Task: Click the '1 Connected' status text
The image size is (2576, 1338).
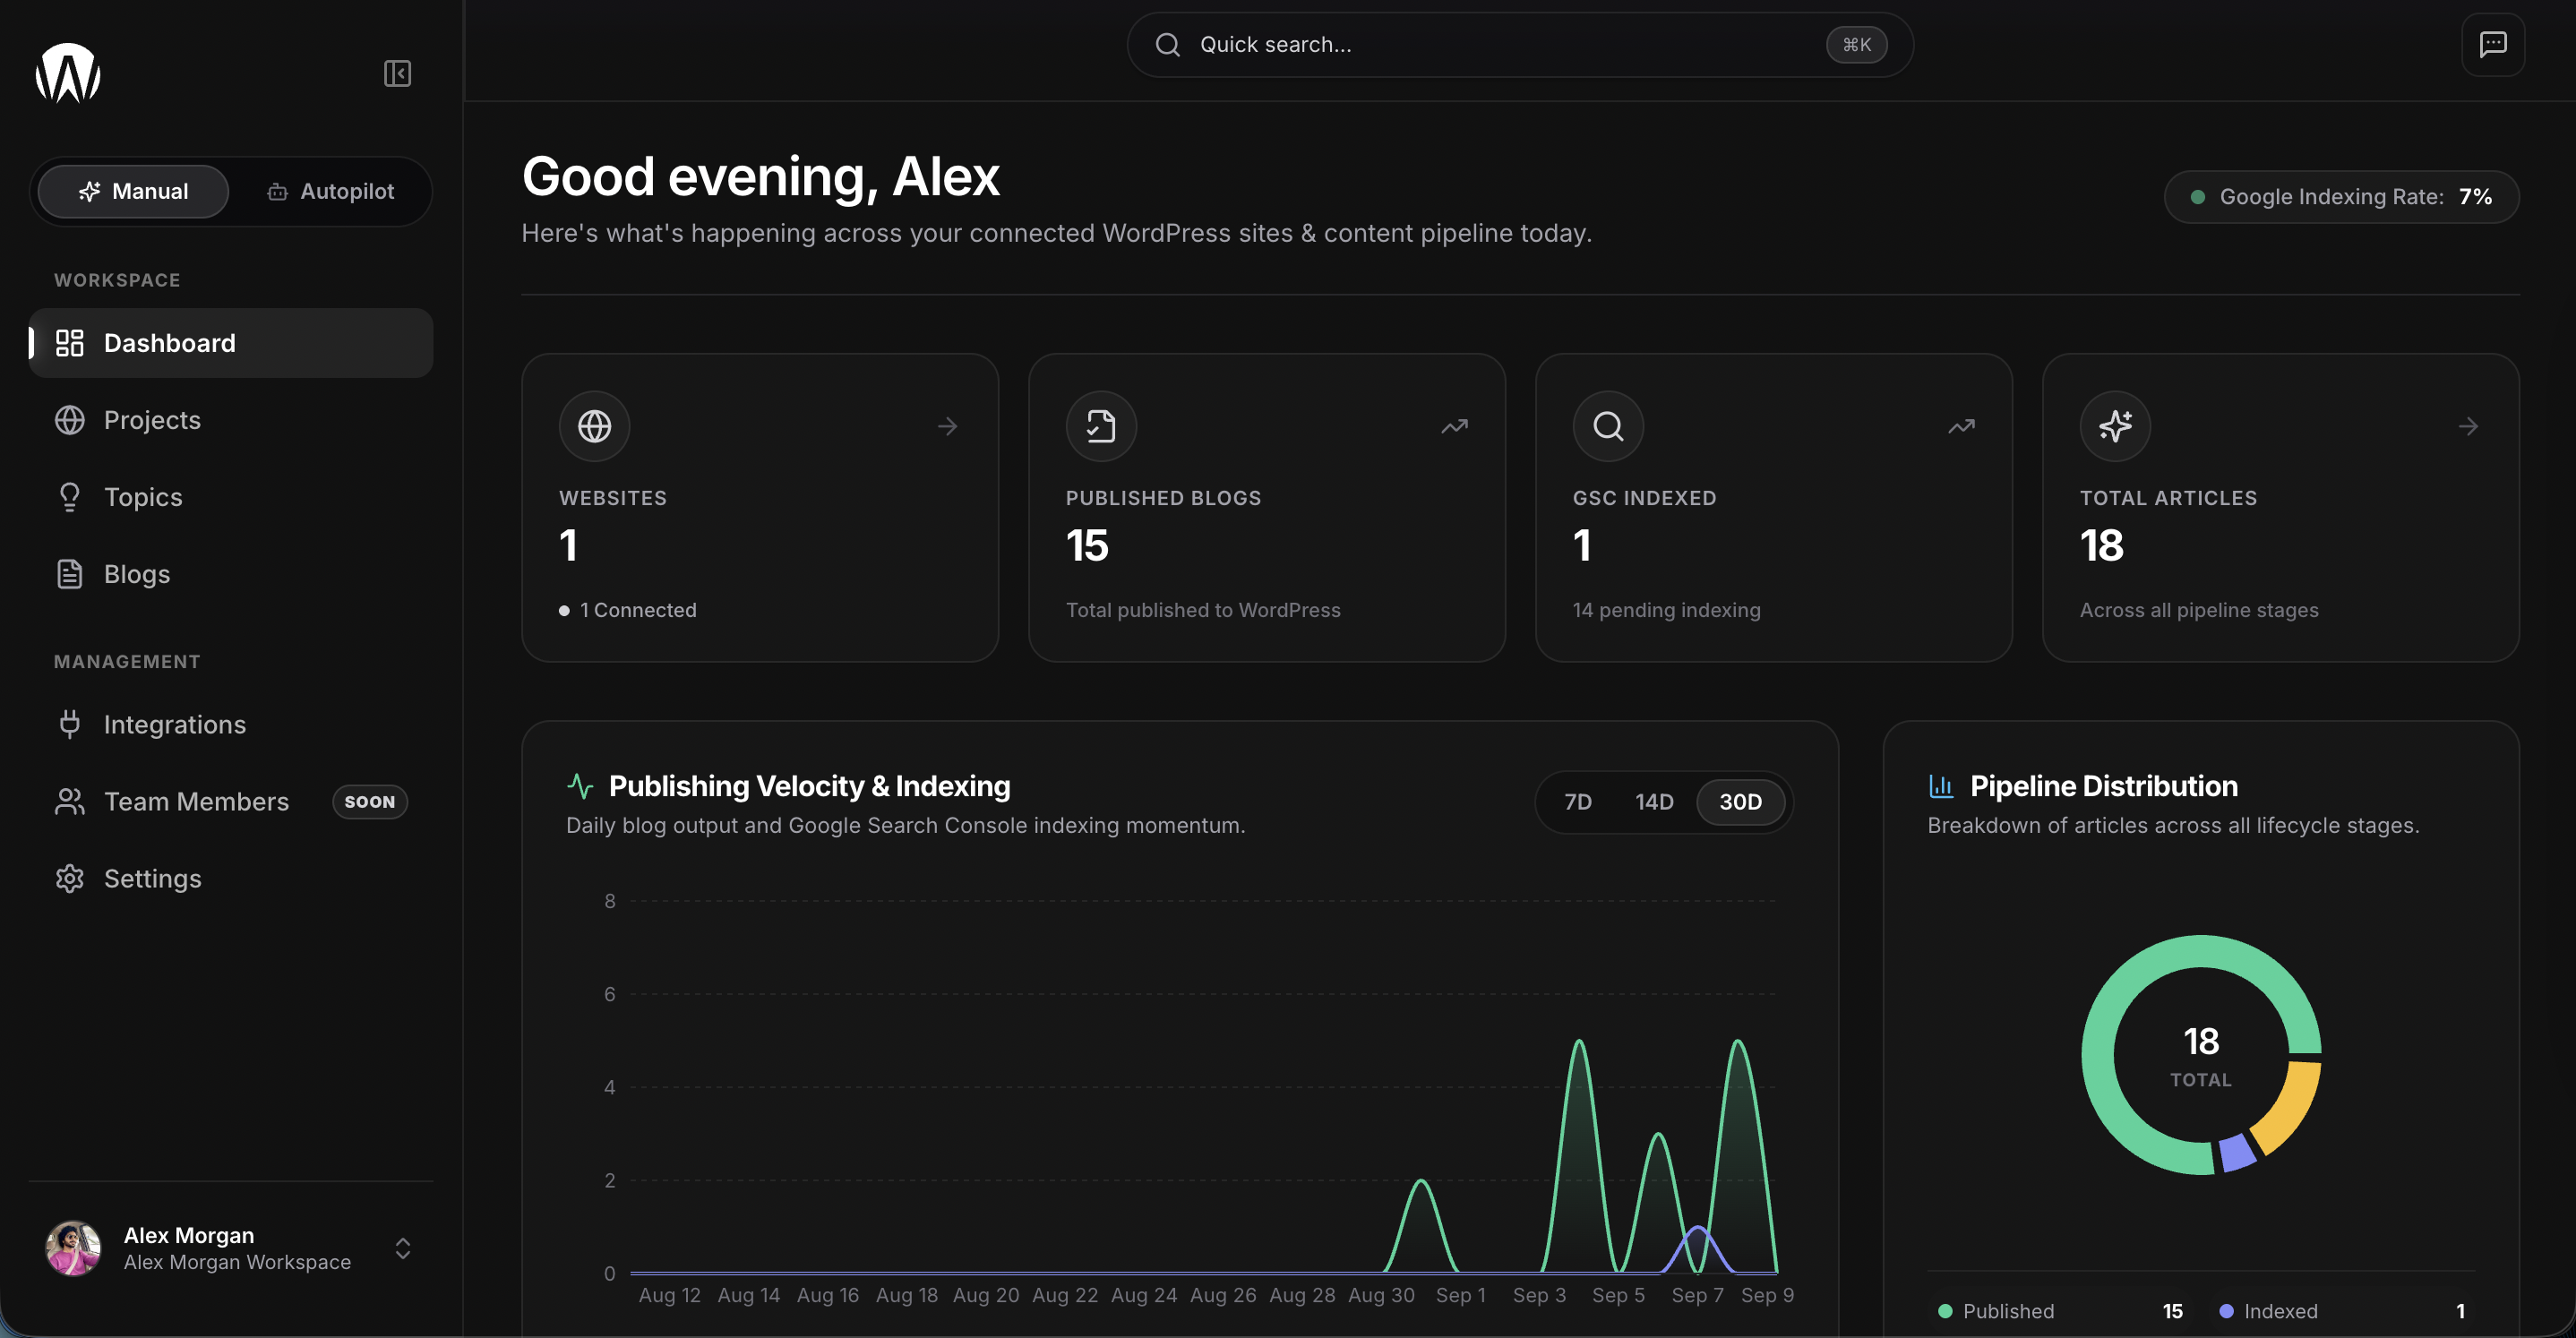Action: coord(638,610)
